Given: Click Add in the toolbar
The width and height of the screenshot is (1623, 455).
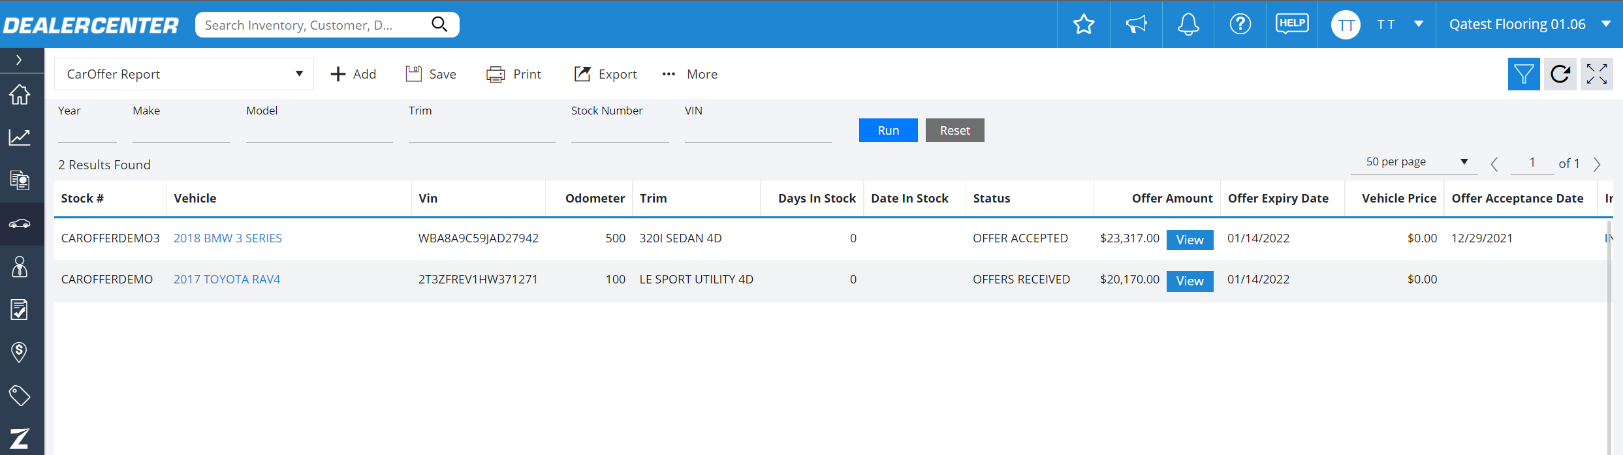Looking at the screenshot, I should pyautogui.click(x=353, y=74).
